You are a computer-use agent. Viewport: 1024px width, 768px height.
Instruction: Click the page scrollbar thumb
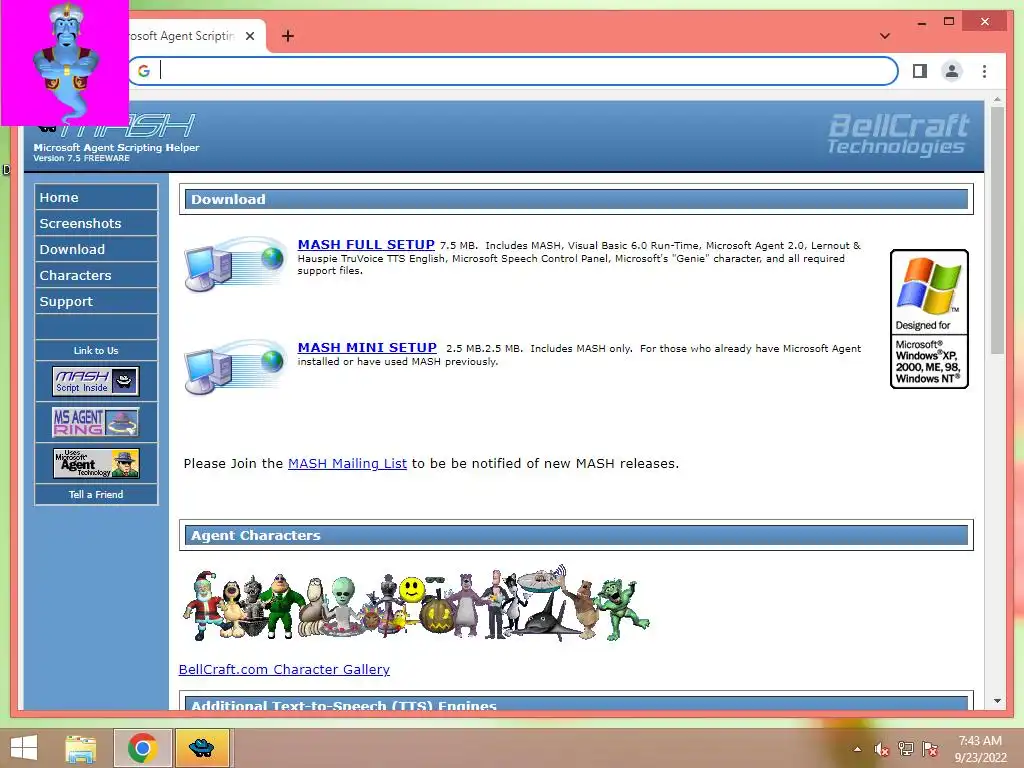tap(997, 230)
